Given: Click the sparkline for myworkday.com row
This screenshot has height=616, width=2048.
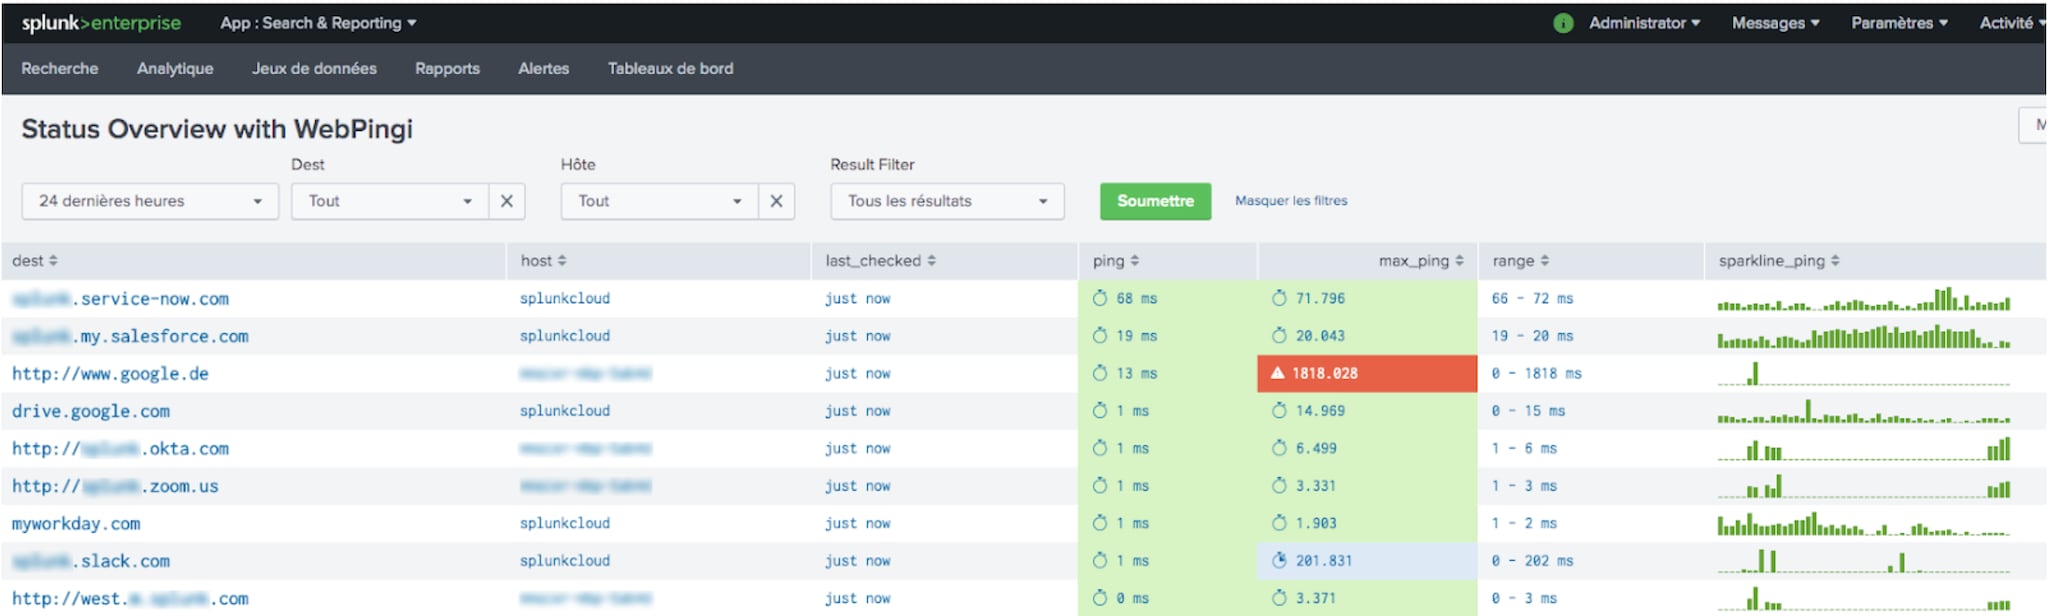Looking at the screenshot, I should (x=1863, y=524).
